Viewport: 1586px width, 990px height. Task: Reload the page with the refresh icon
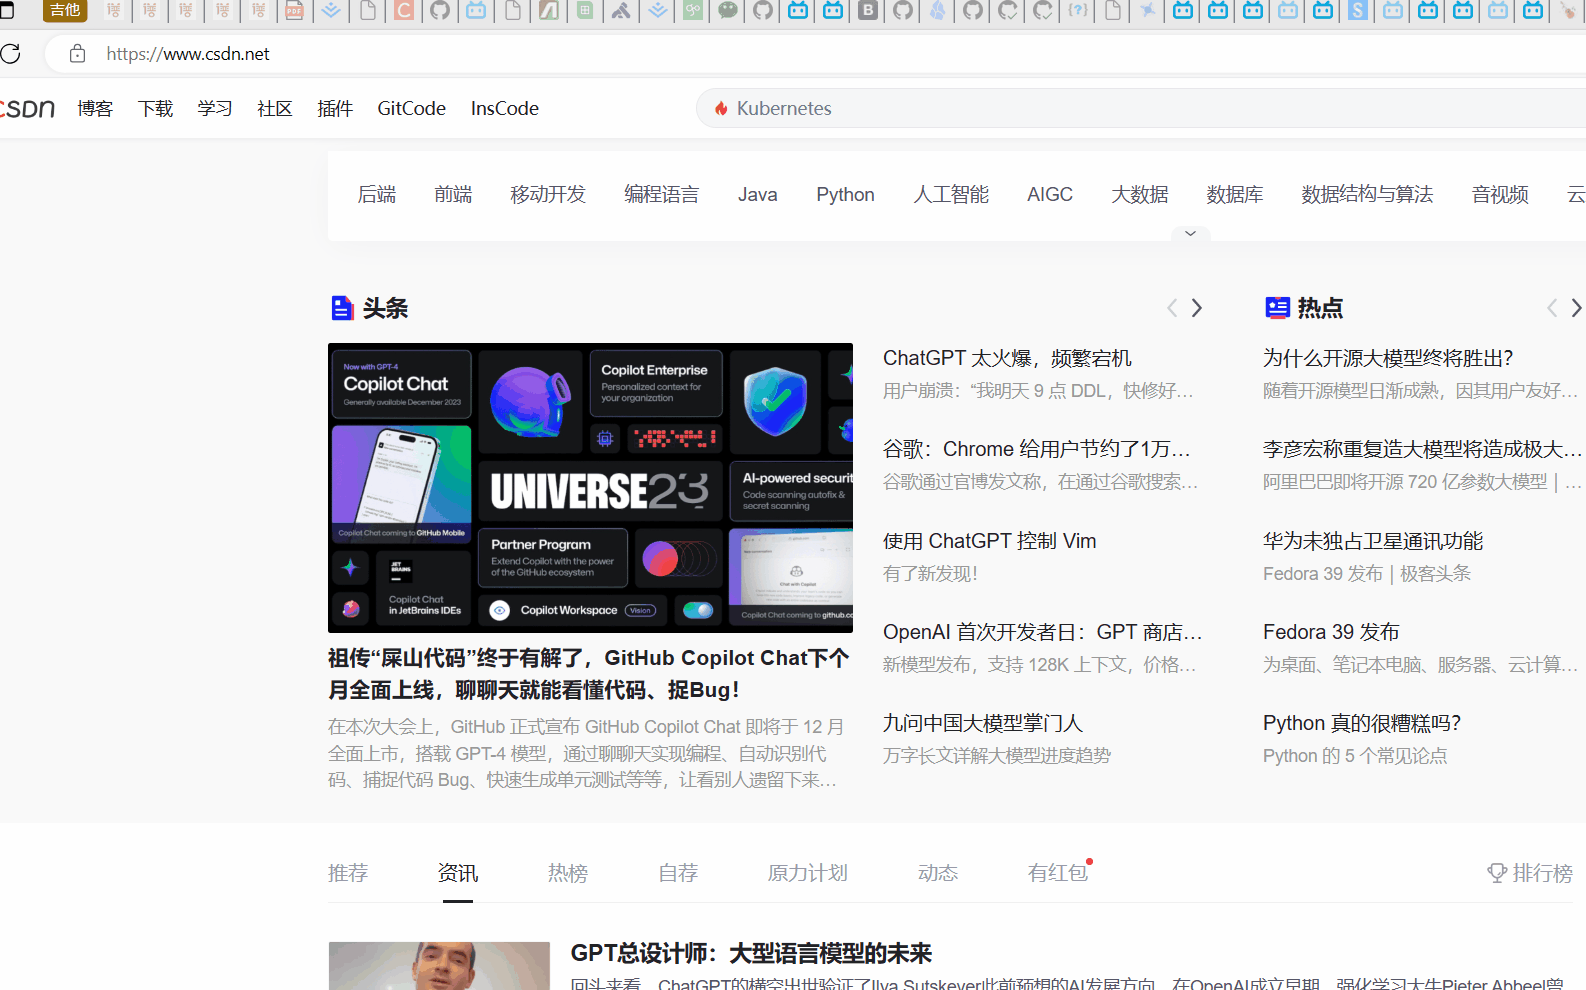(x=10, y=54)
